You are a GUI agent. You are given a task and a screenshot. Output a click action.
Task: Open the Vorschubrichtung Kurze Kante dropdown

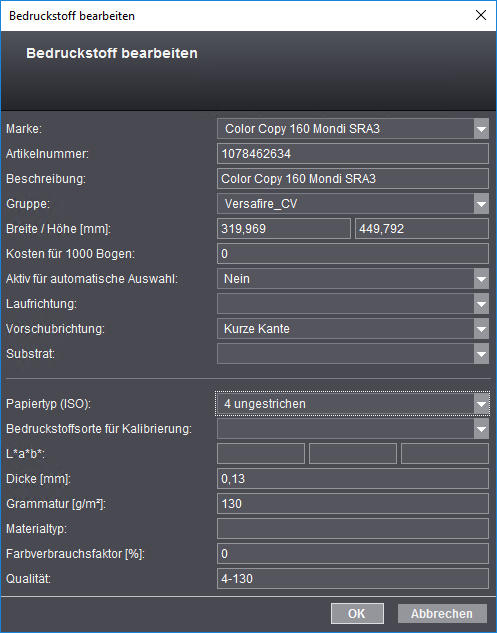click(481, 329)
